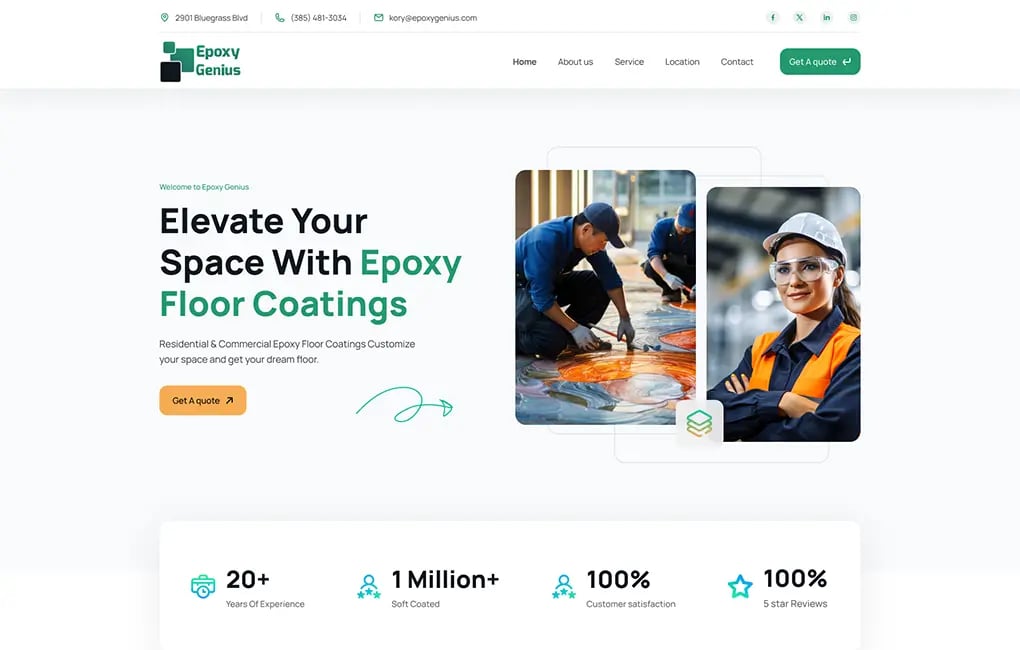Viewport: 1020px width, 650px height.
Task: Open the Contact page
Action: pos(737,62)
